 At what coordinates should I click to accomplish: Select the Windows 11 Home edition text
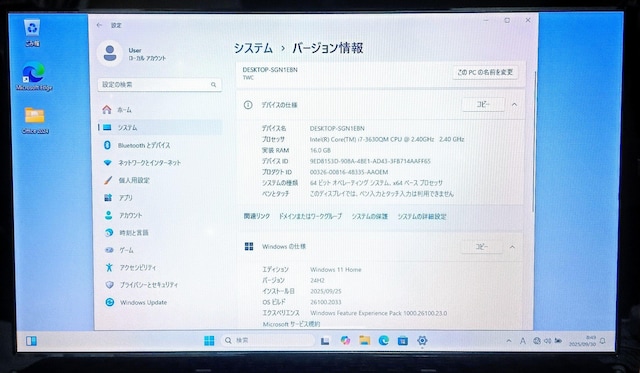(336, 270)
